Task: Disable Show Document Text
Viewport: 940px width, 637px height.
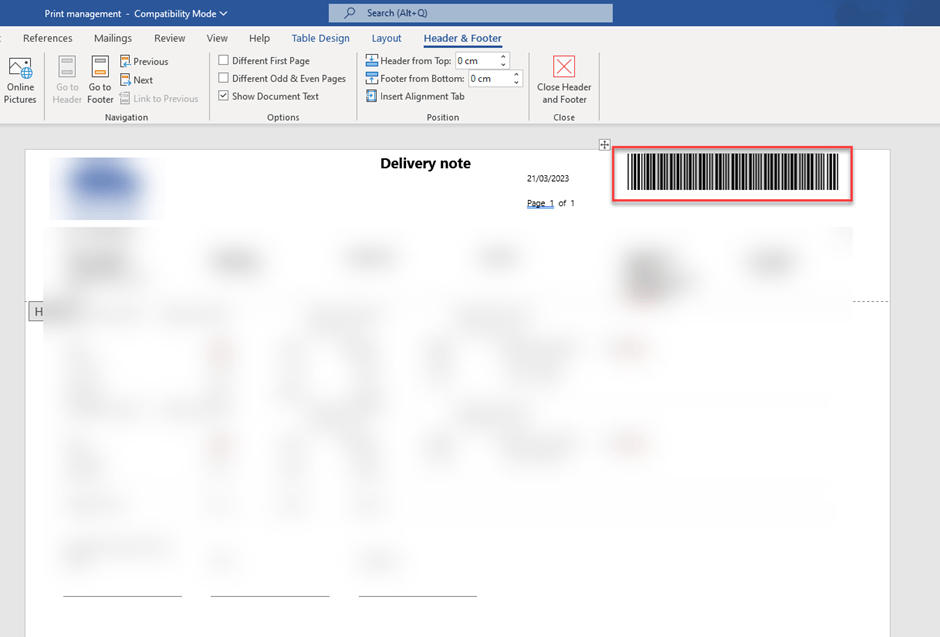Action: pyautogui.click(x=223, y=96)
